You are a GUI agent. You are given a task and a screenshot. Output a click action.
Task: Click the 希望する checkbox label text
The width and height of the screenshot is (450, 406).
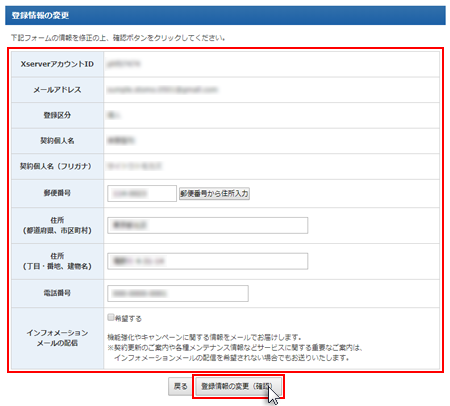pyautogui.click(x=128, y=319)
